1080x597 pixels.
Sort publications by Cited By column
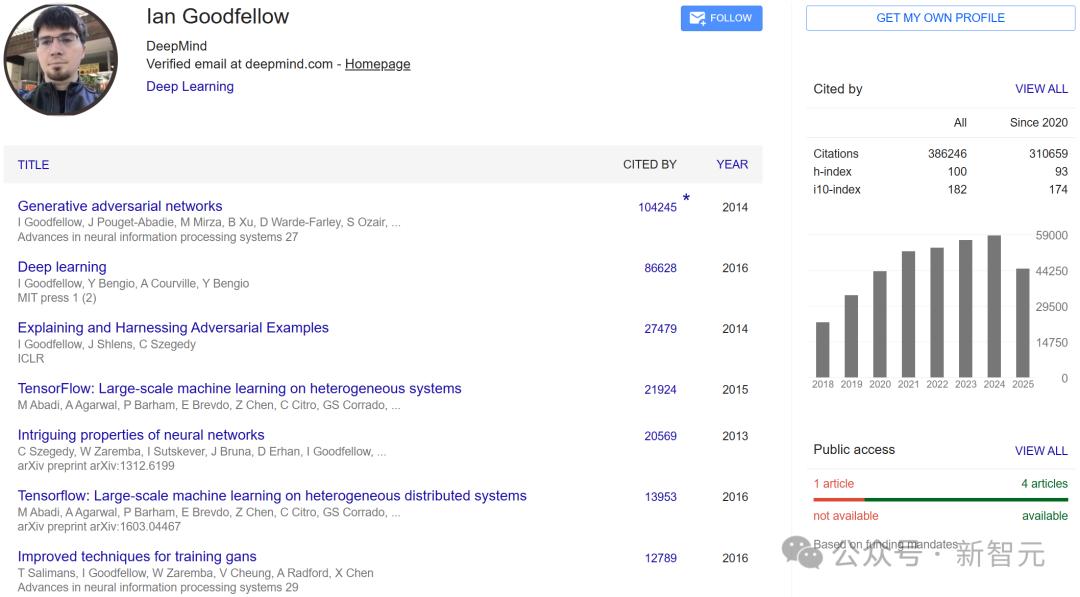[649, 165]
